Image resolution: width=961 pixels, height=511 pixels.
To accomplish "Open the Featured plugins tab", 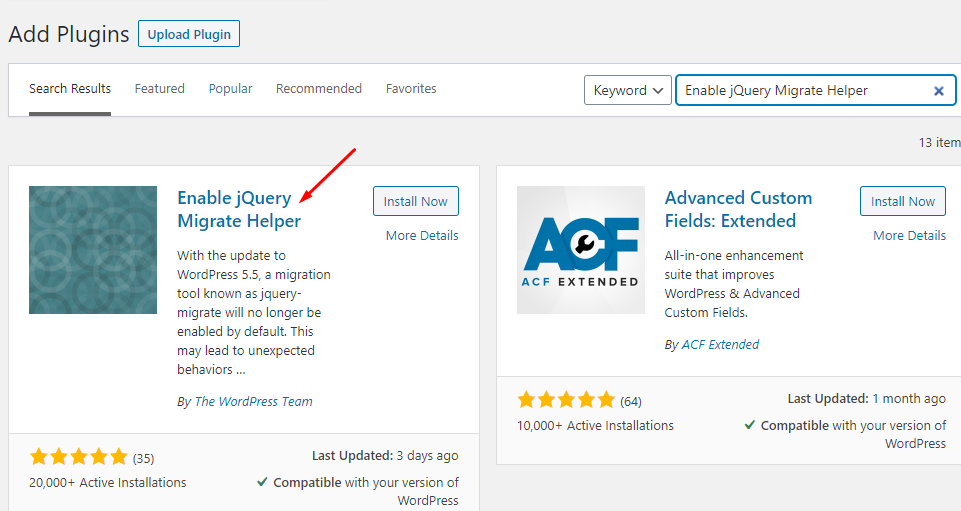I will tap(159, 88).
